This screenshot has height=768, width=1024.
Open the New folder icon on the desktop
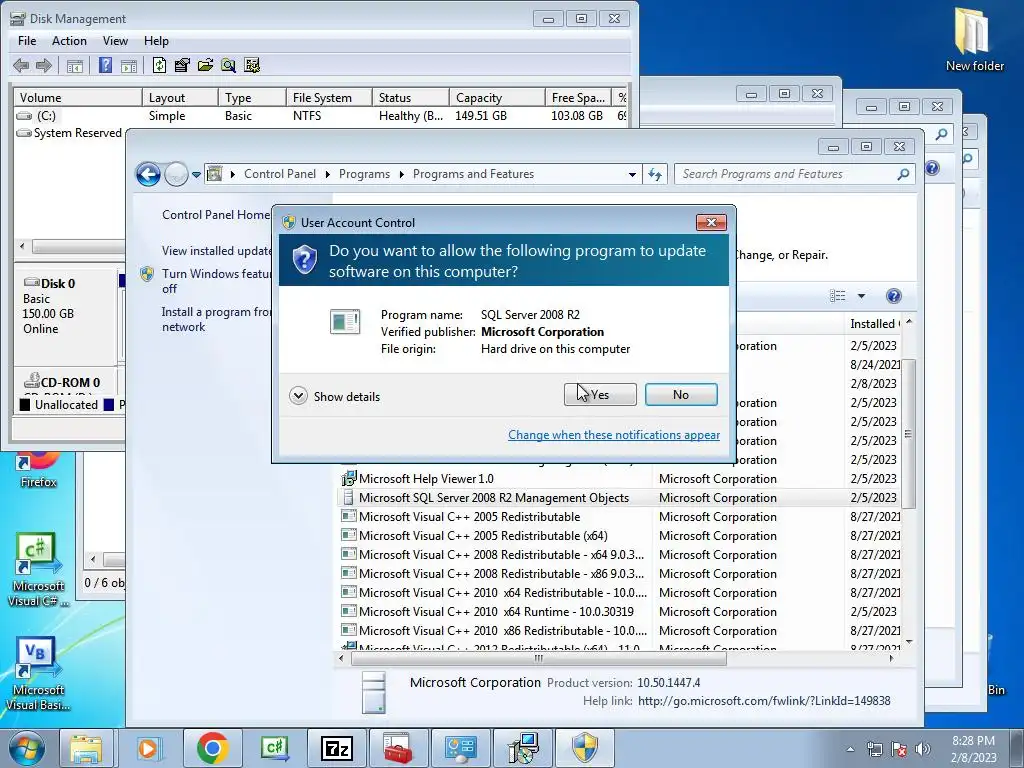click(x=974, y=39)
